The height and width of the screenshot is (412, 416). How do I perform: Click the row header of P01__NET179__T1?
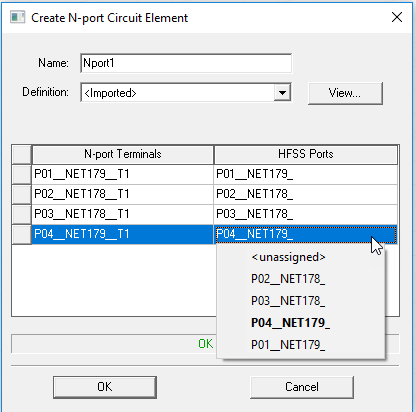pyautogui.click(x=22, y=174)
